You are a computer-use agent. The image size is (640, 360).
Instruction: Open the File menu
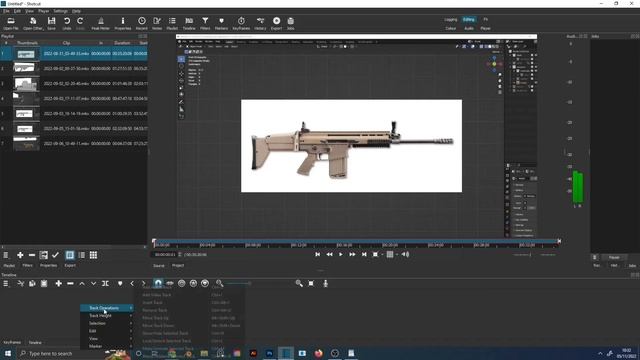tap(6, 11)
